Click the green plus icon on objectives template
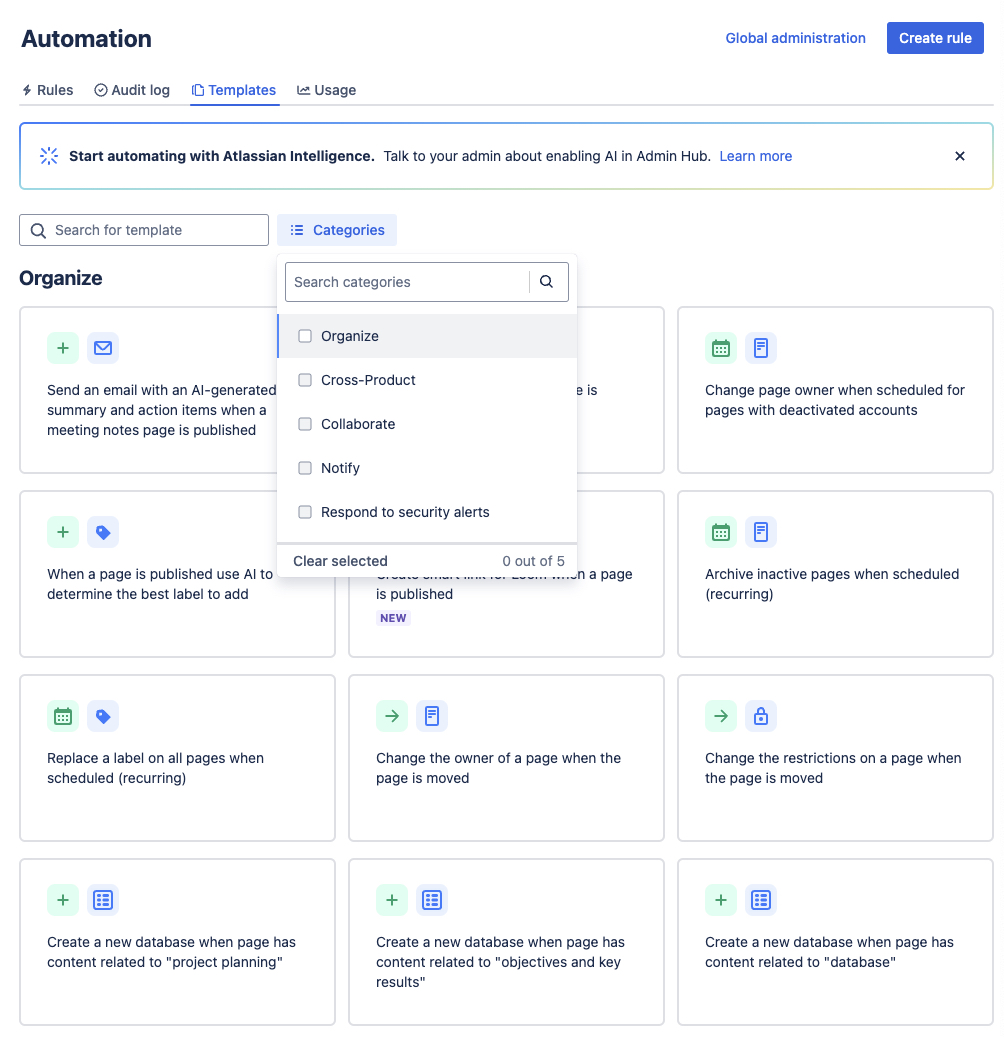This screenshot has width=1004, height=1037. click(392, 900)
